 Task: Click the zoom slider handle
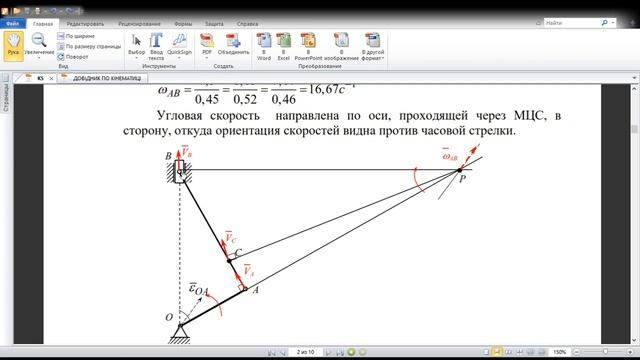(606, 351)
